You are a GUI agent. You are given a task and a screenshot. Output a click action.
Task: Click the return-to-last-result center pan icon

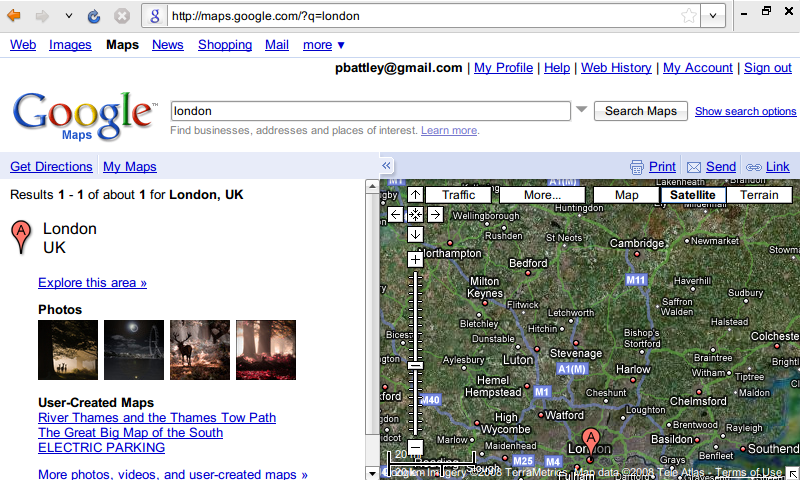pos(415,215)
